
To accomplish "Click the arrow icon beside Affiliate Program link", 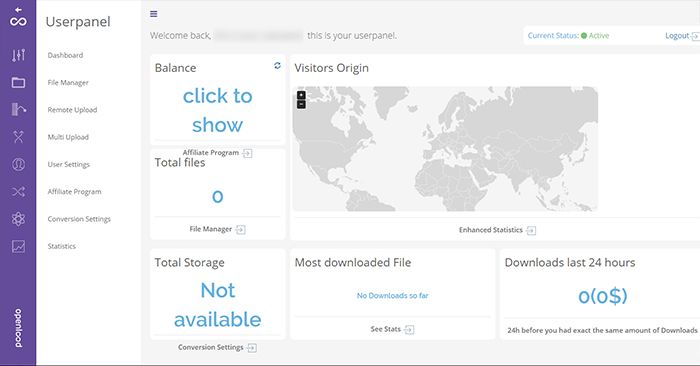I will [247, 153].
